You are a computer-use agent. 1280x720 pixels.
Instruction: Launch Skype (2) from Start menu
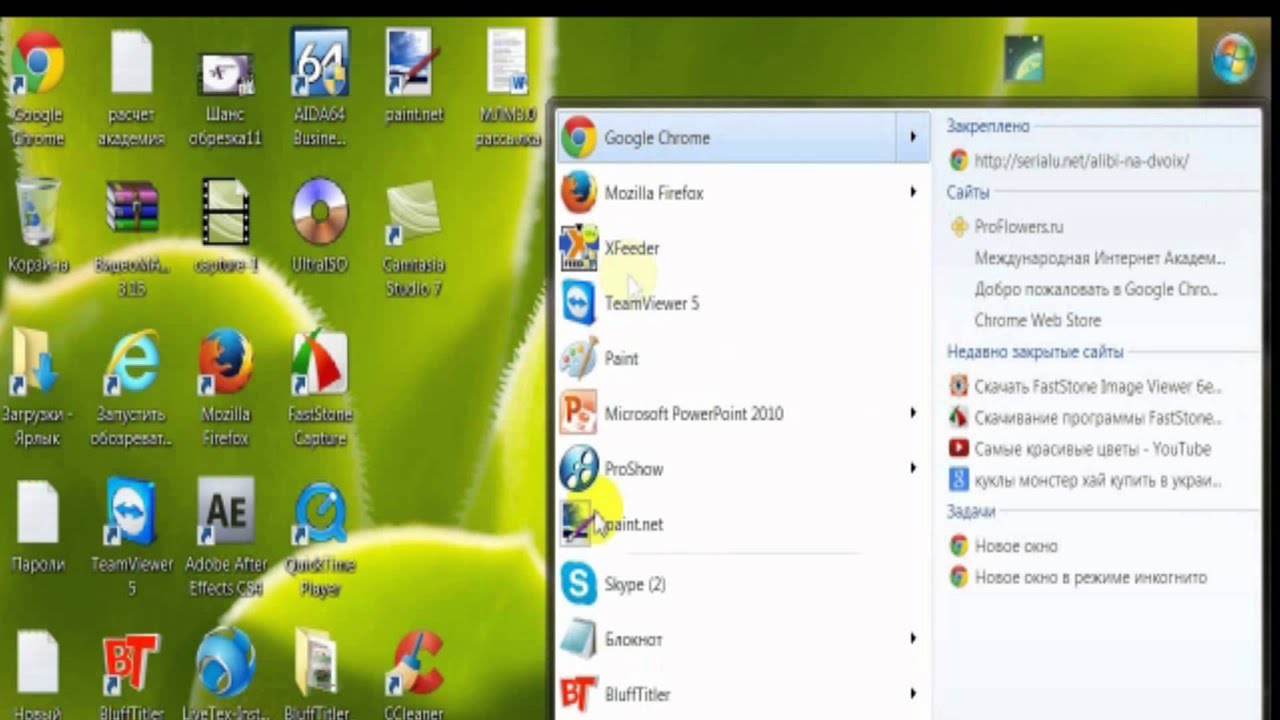[743, 584]
